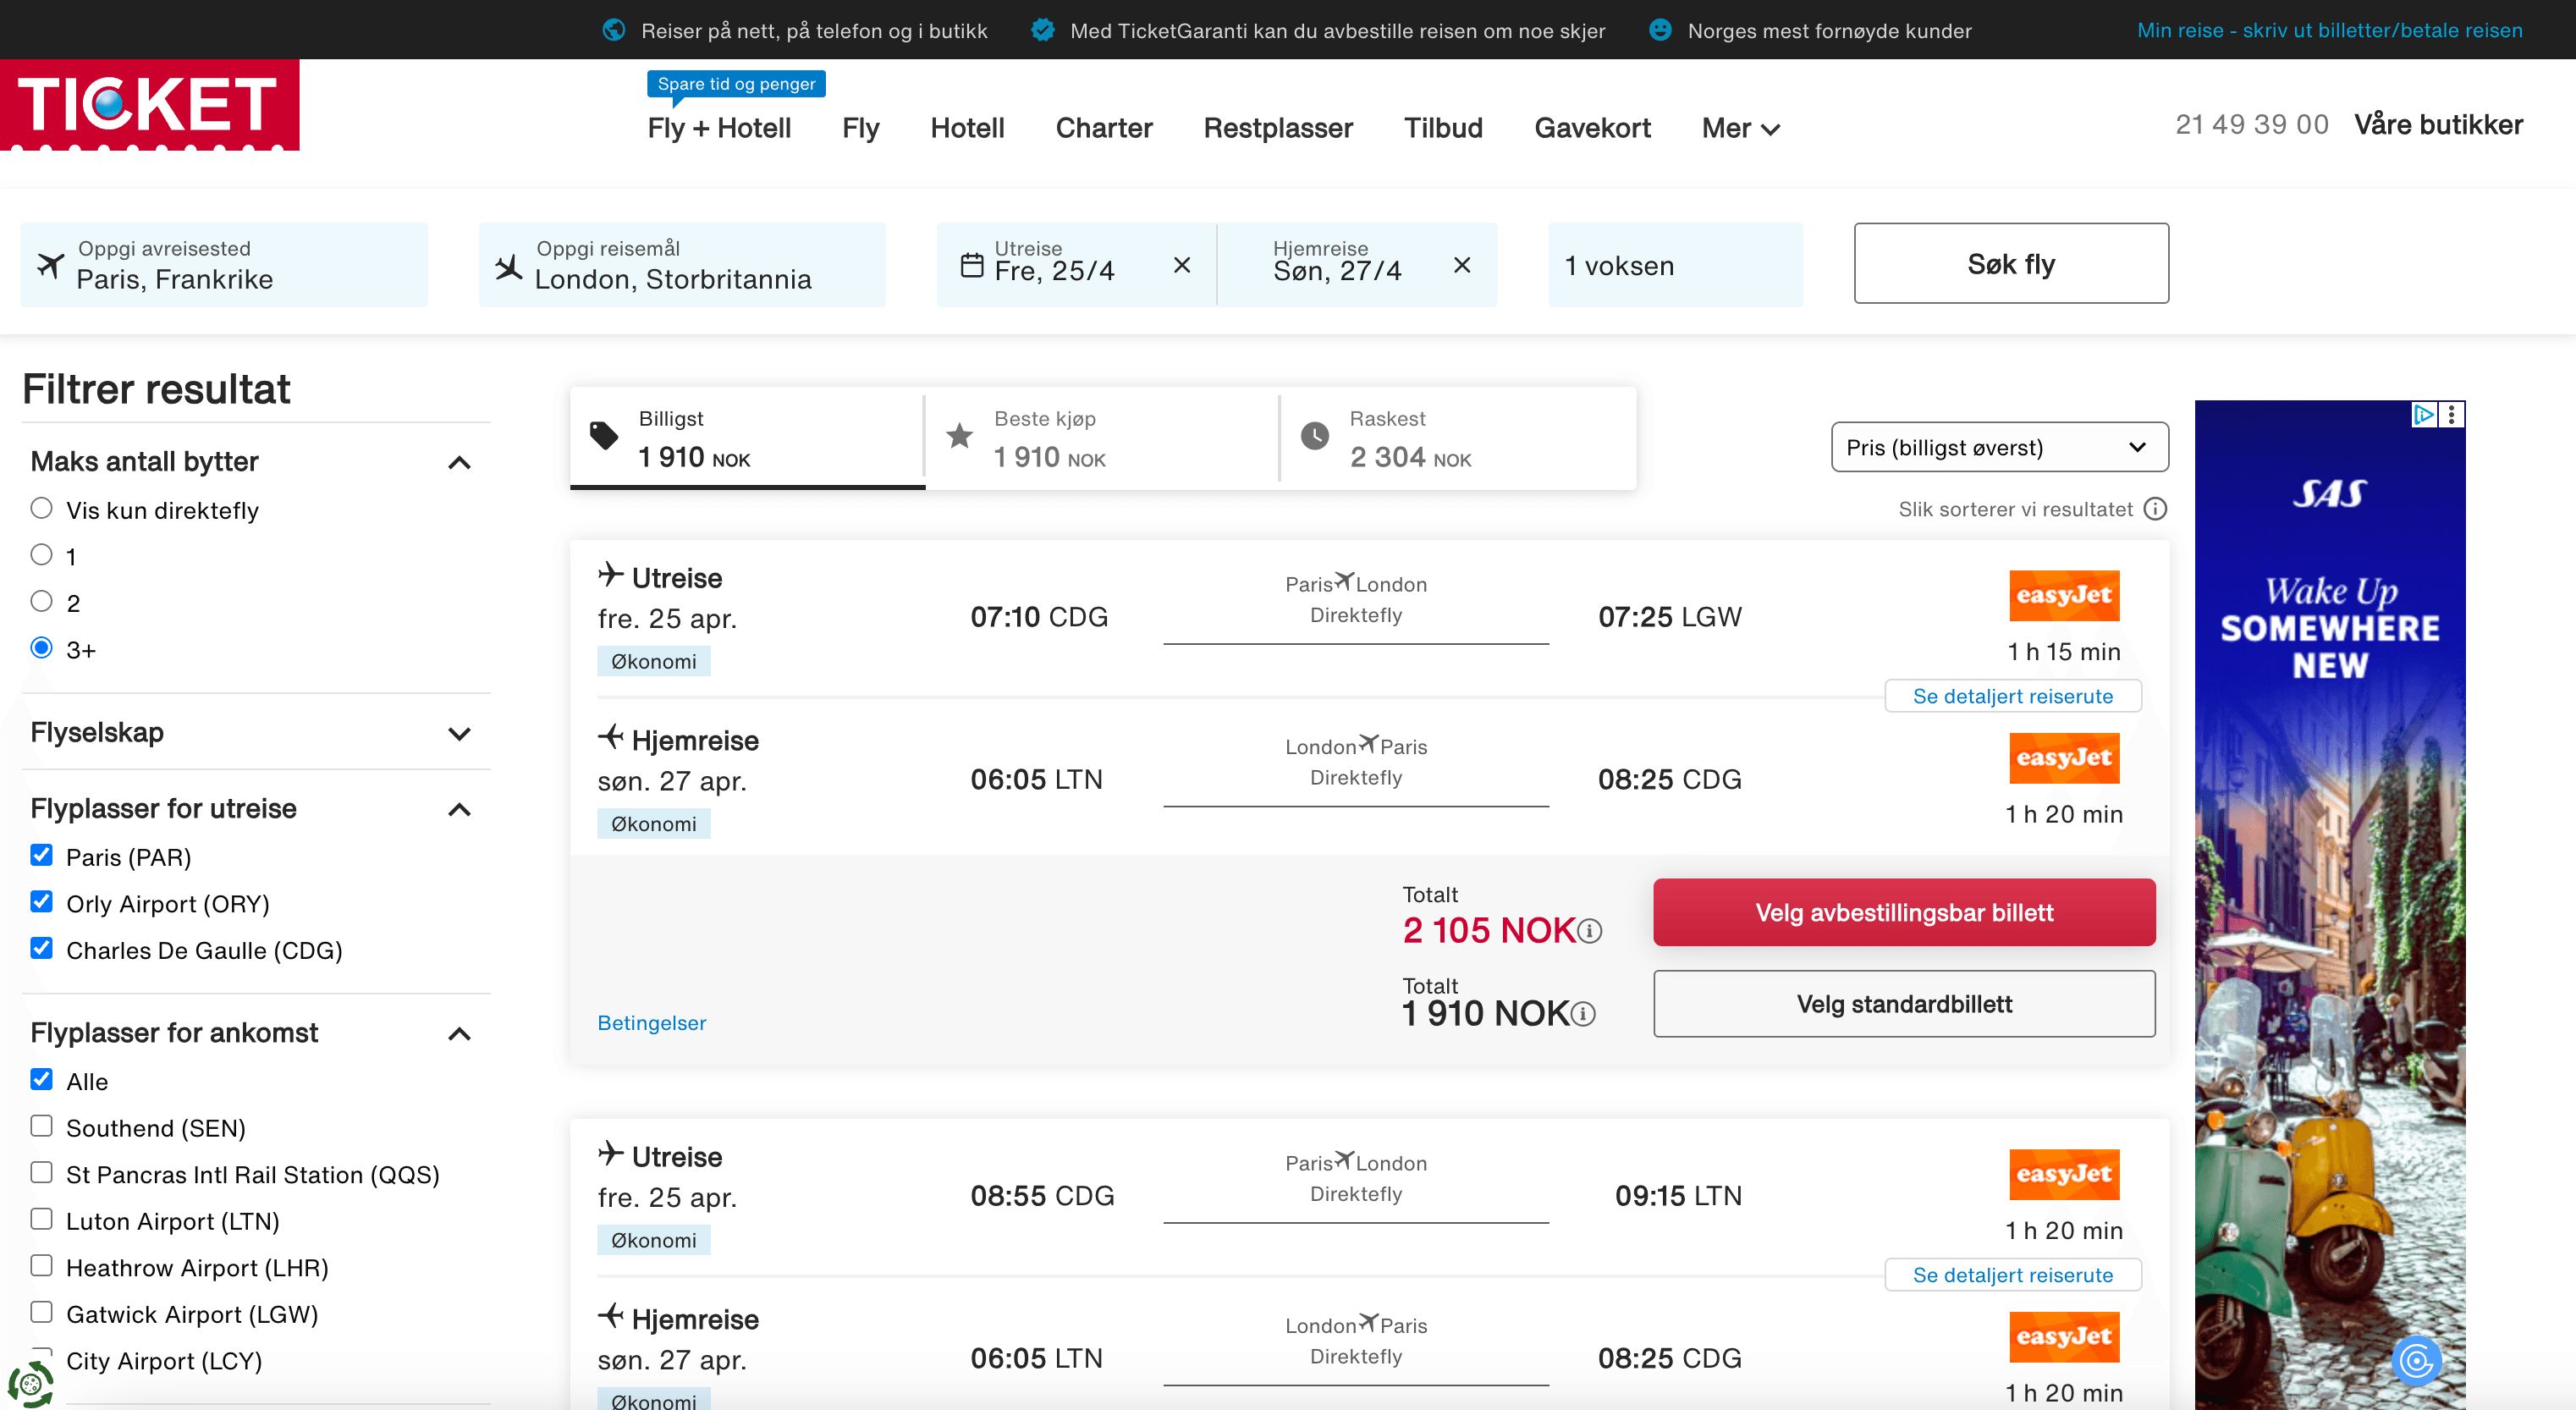Clear the Hjemreise date with the X
This screenshot has width=2576, height=1410.
click(1462, 265)
